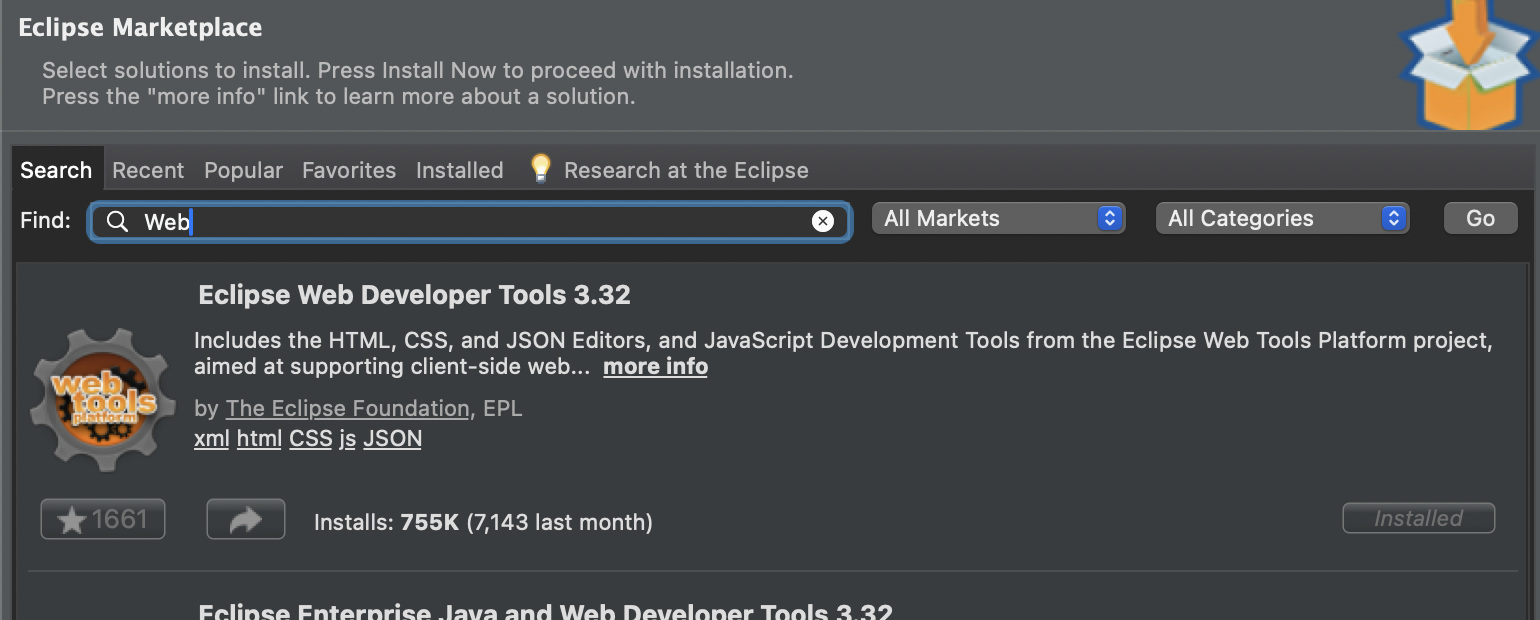This screenshot has height=620, width=1540.
Task: Share Eclipse Web Developer Tools via arrow button
Action: click(246, 519)
